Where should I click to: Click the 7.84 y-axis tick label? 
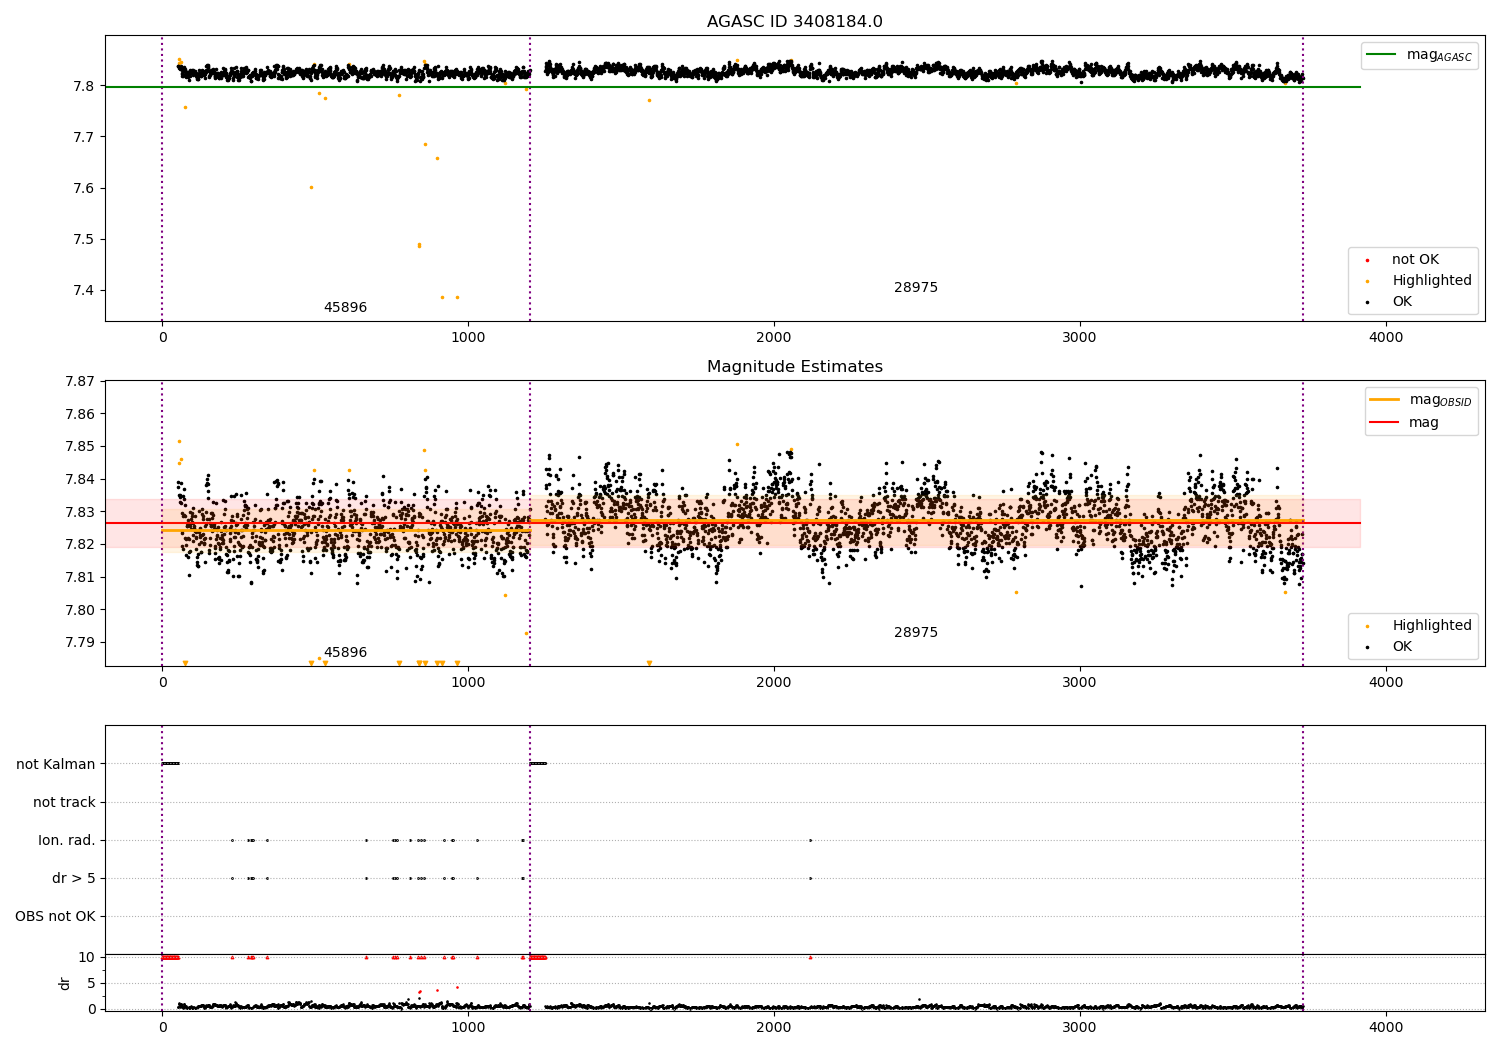tap(80, 480)
